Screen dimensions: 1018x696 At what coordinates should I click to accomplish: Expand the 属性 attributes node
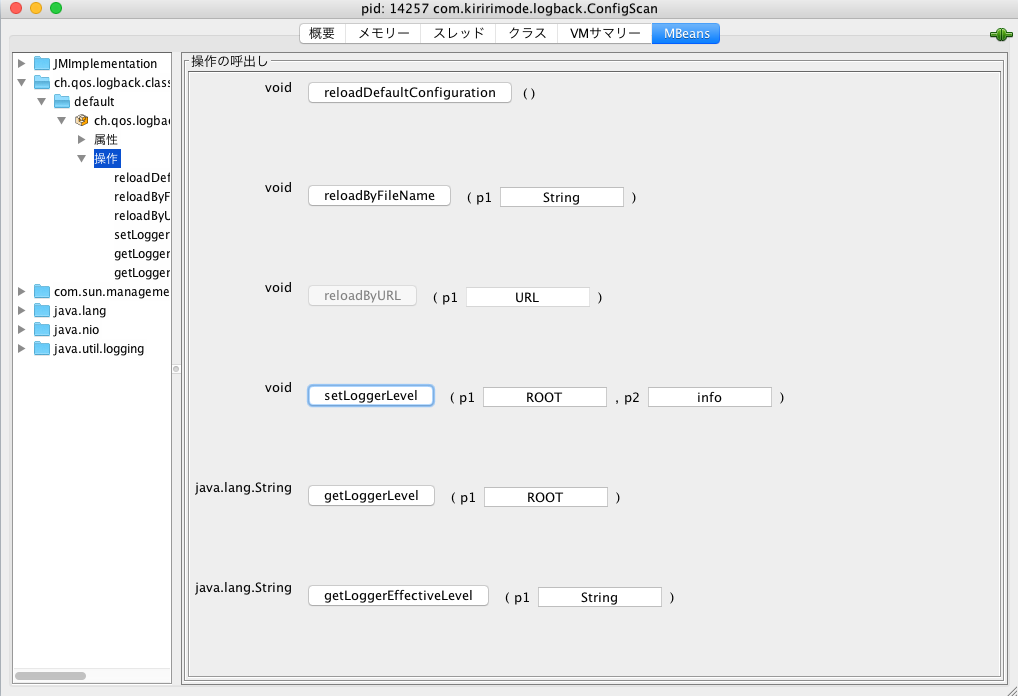pos(81,140)
